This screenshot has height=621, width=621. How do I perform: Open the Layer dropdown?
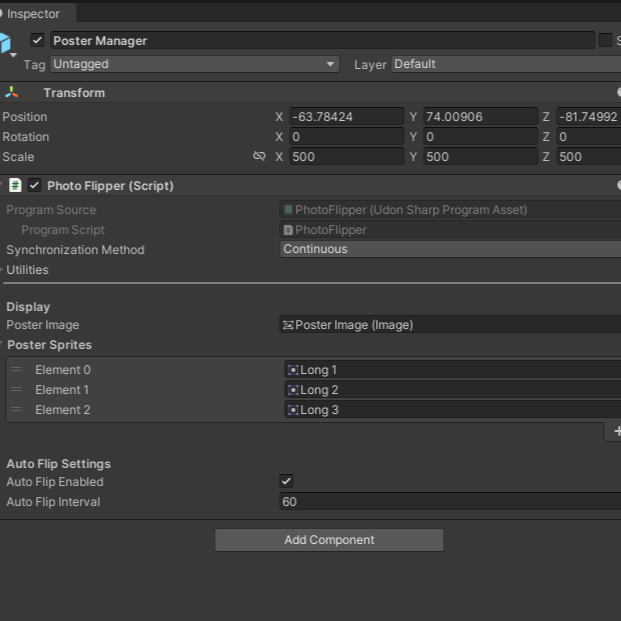click(504, 64)
